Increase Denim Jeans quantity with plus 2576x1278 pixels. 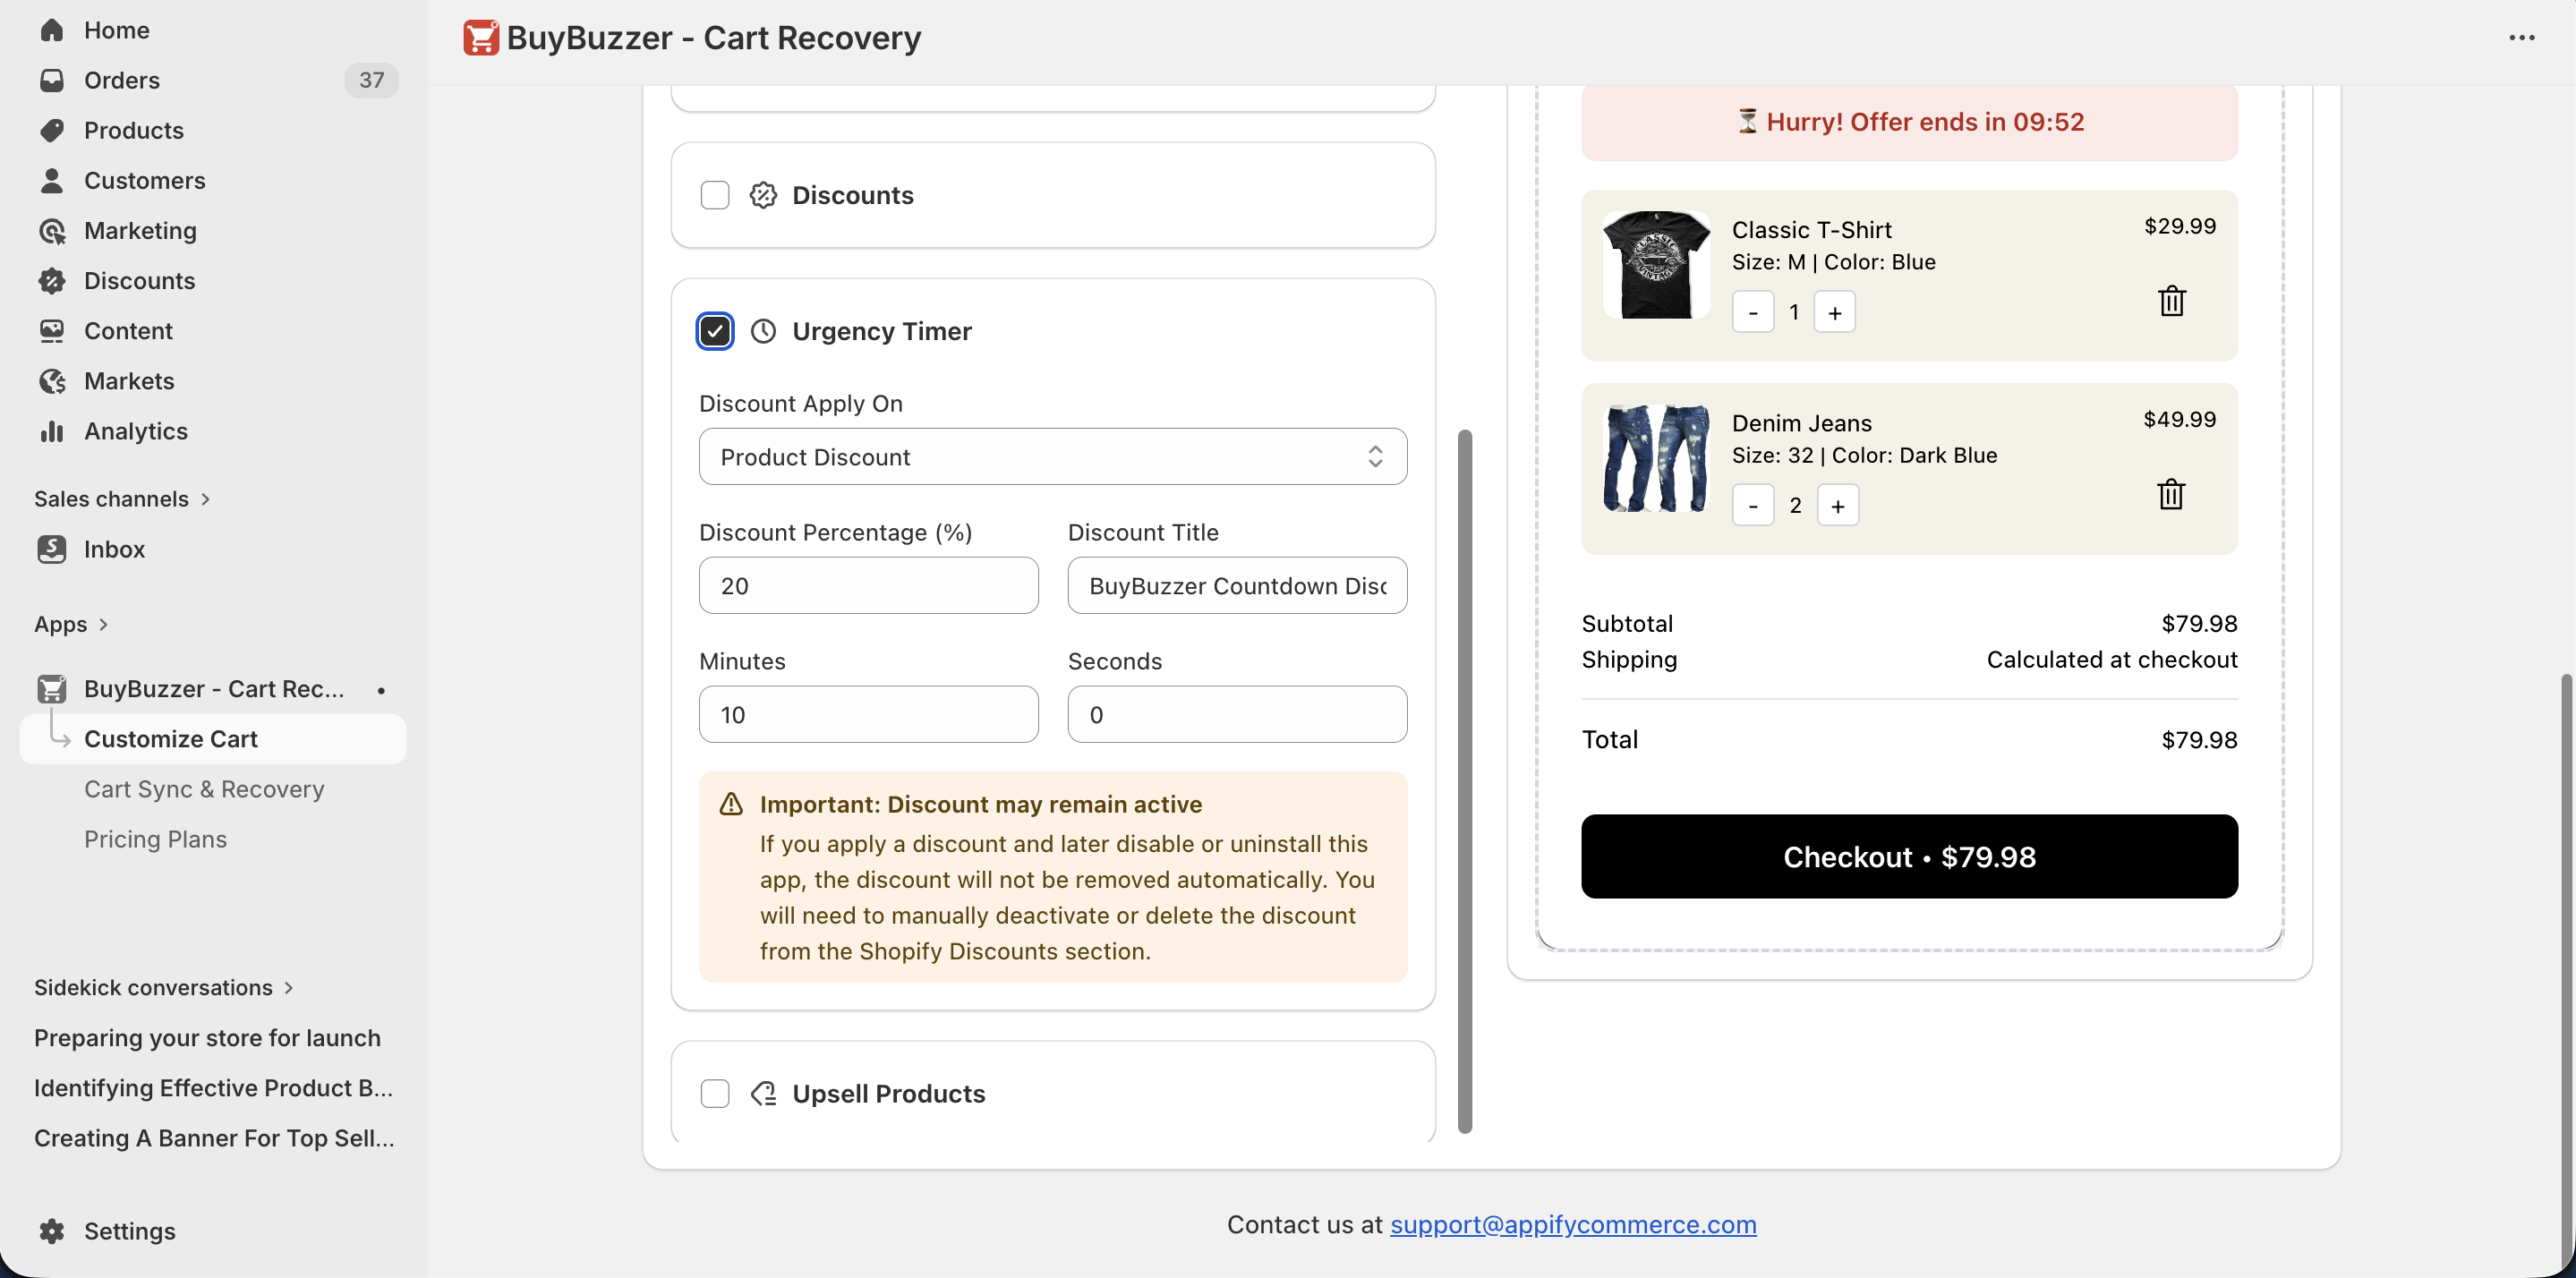[x=1837, y=506]
